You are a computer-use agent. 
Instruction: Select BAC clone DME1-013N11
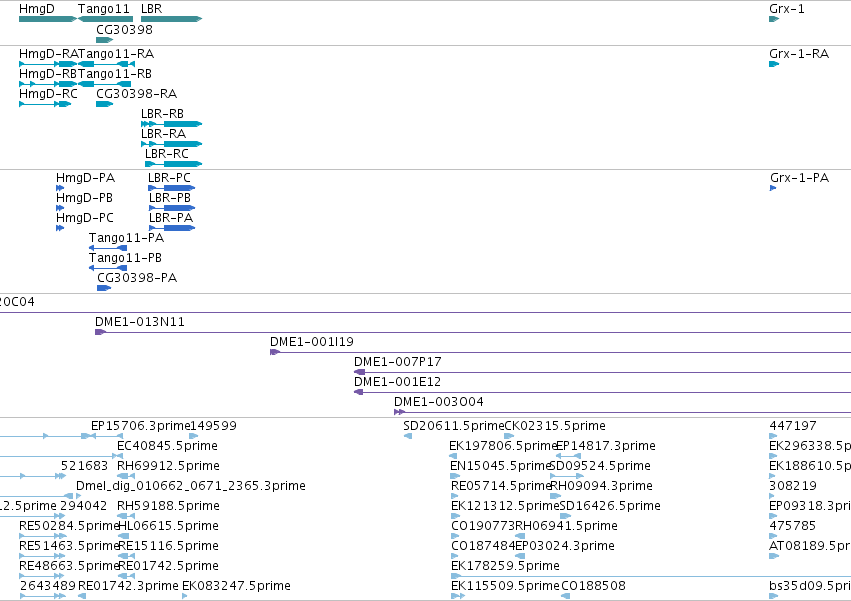139,322
